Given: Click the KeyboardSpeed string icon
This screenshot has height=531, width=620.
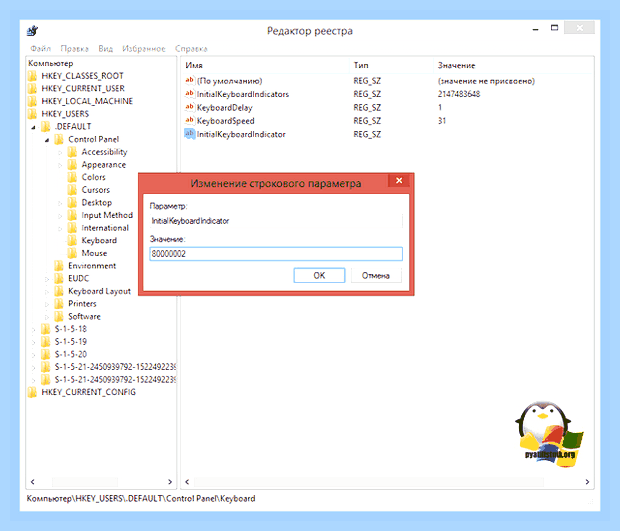Looking at the screenshot, I should pyautogui.click(x=189, y=120).
